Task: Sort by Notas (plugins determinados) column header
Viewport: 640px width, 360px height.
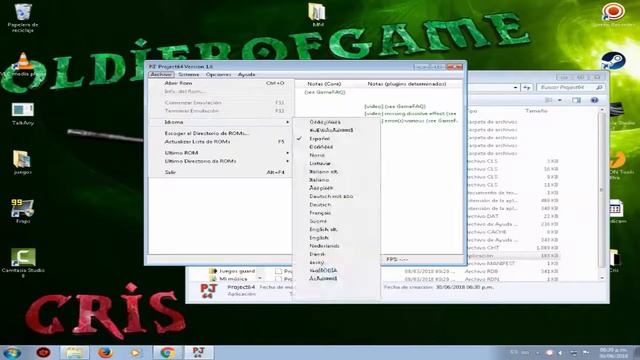Action: tap(407, 84)
